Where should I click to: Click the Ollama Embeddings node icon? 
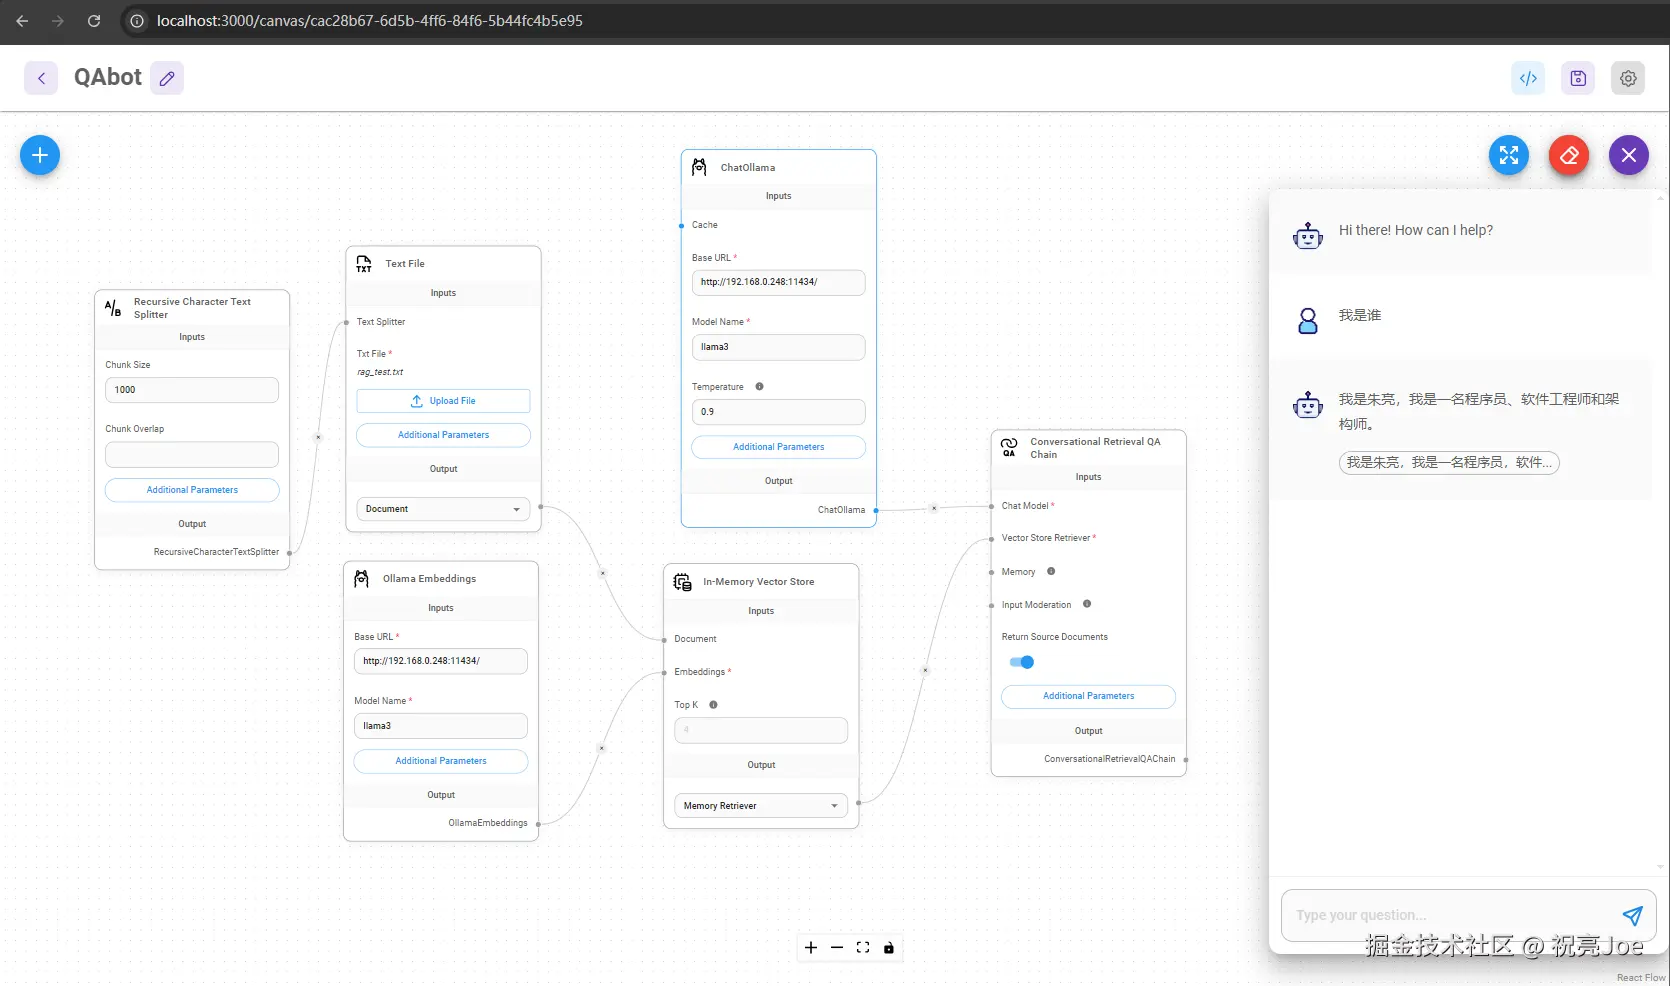pos(362,579)
